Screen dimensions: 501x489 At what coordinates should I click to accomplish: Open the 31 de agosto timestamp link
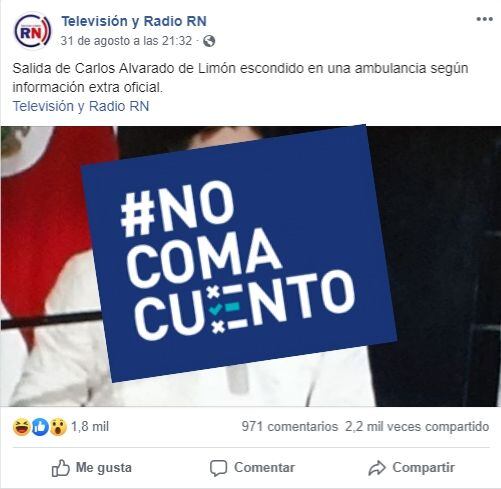coord(126,41)
